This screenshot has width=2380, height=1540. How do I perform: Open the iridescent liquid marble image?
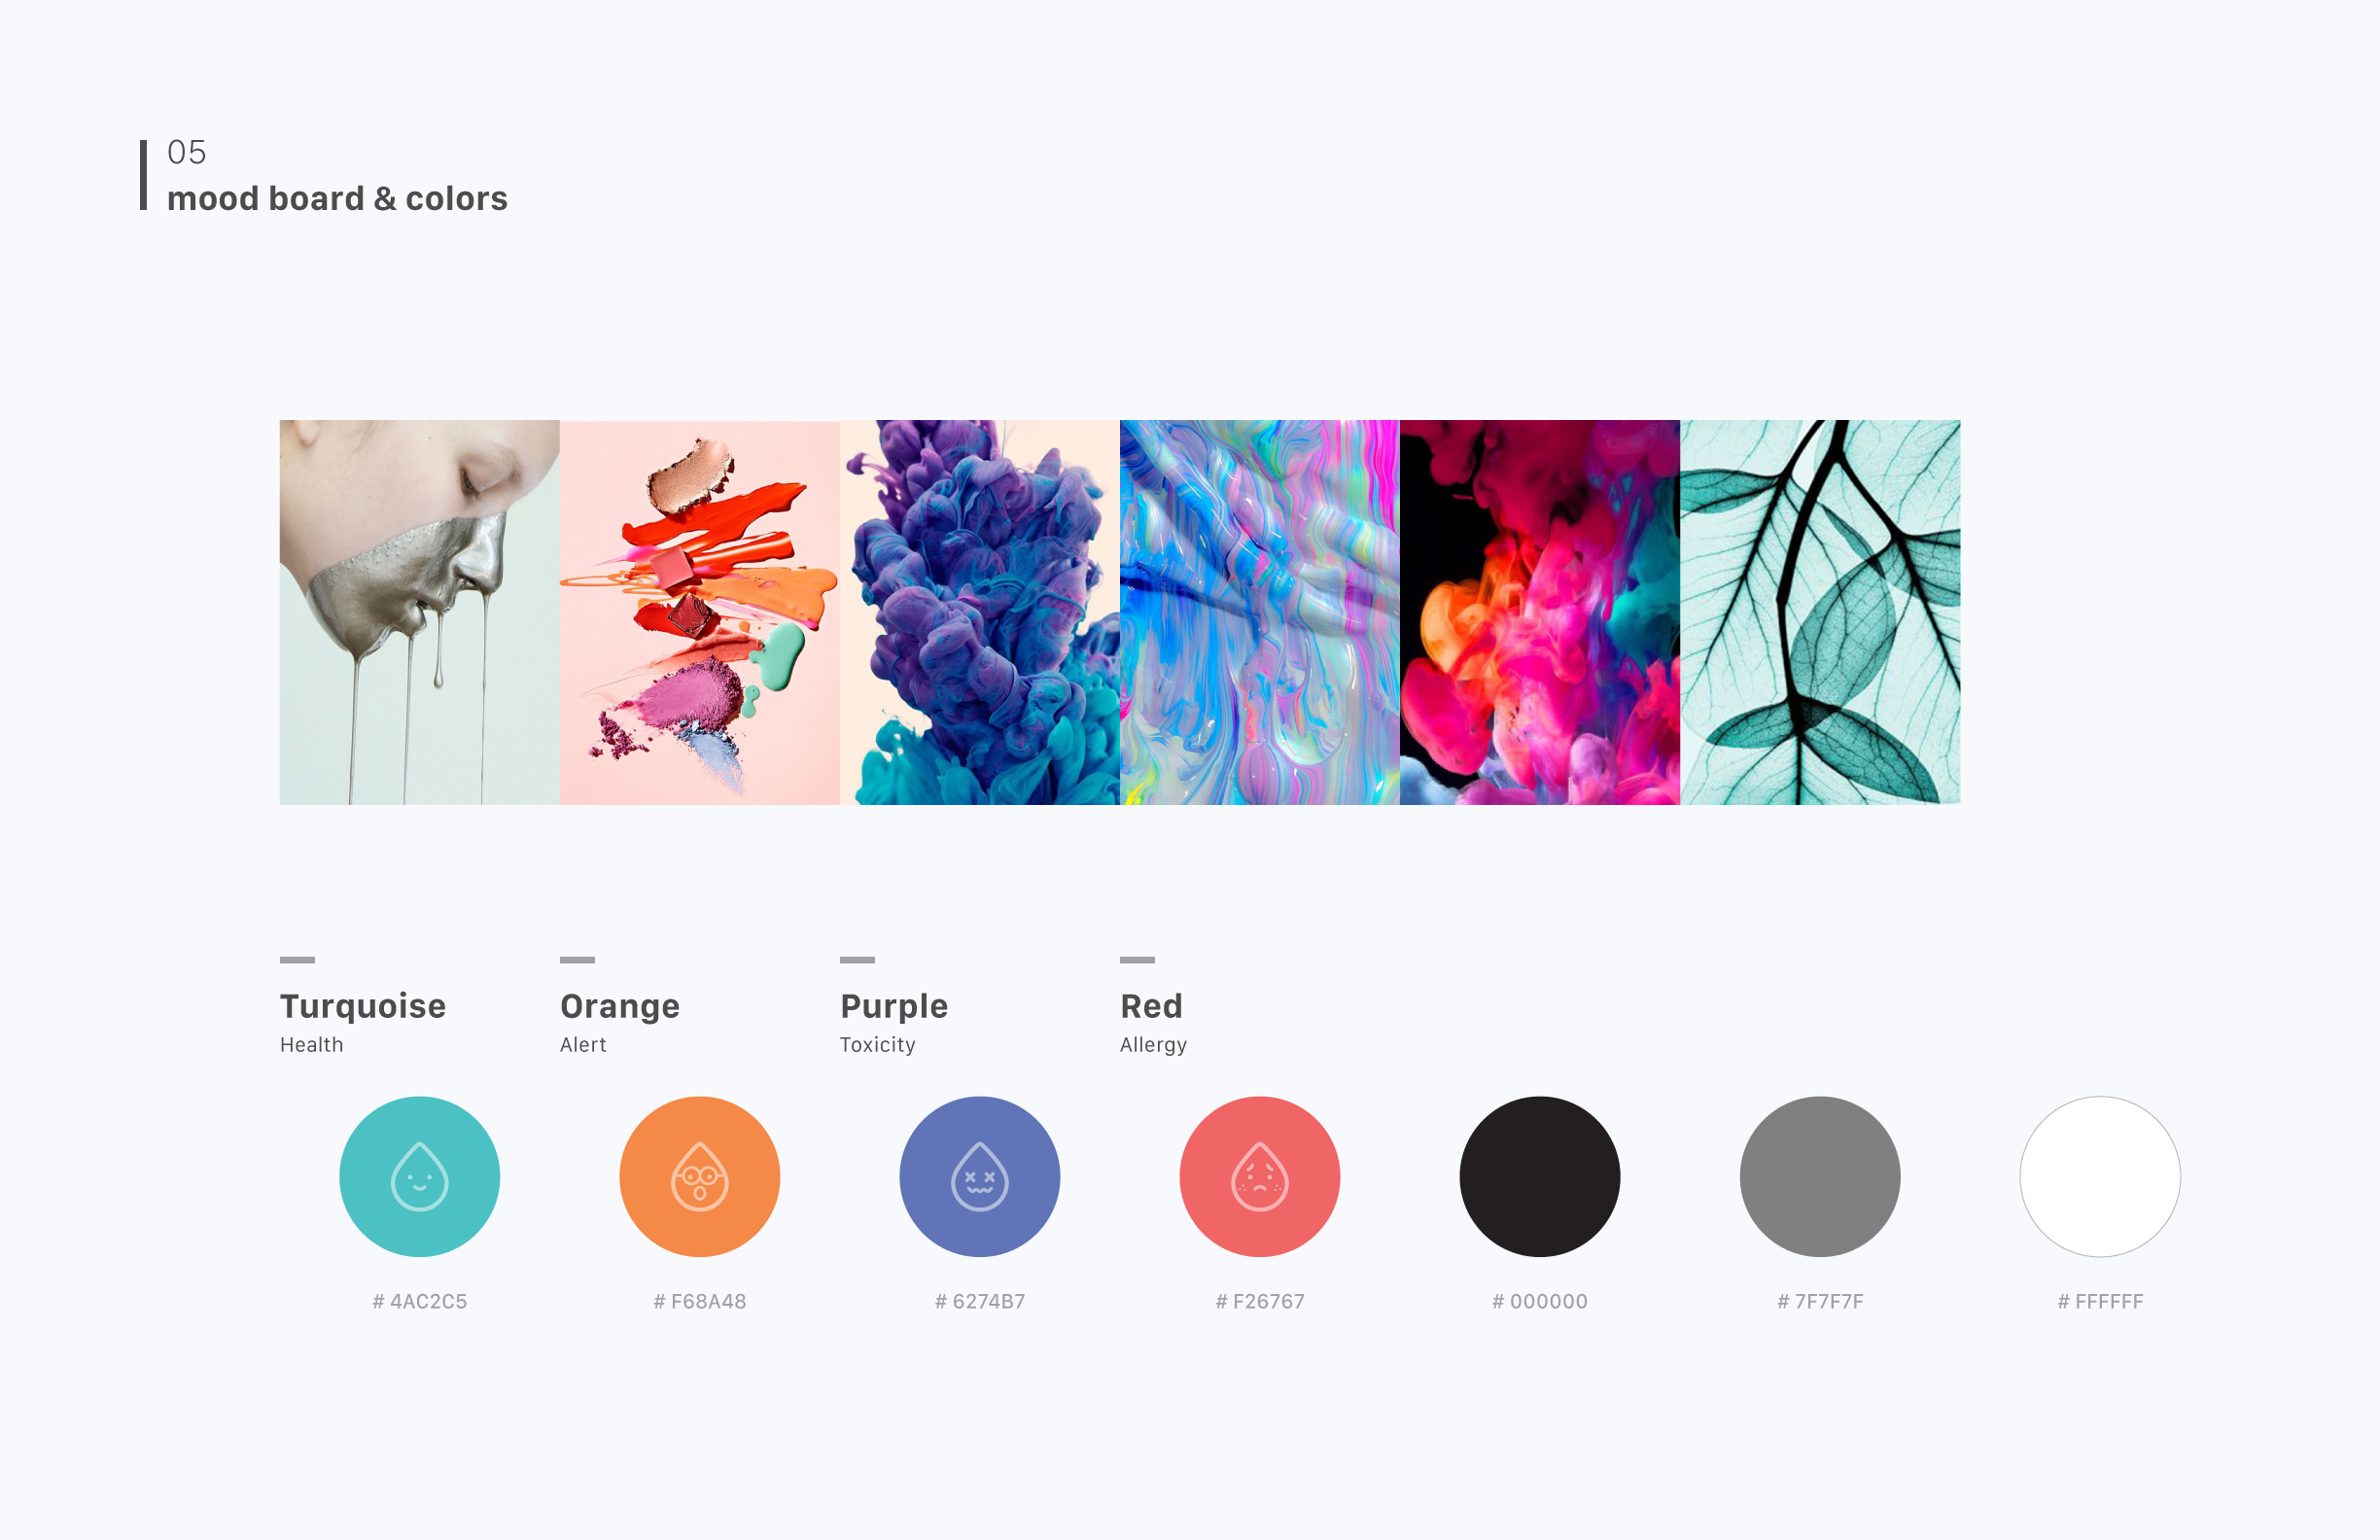coord(1259,612)
